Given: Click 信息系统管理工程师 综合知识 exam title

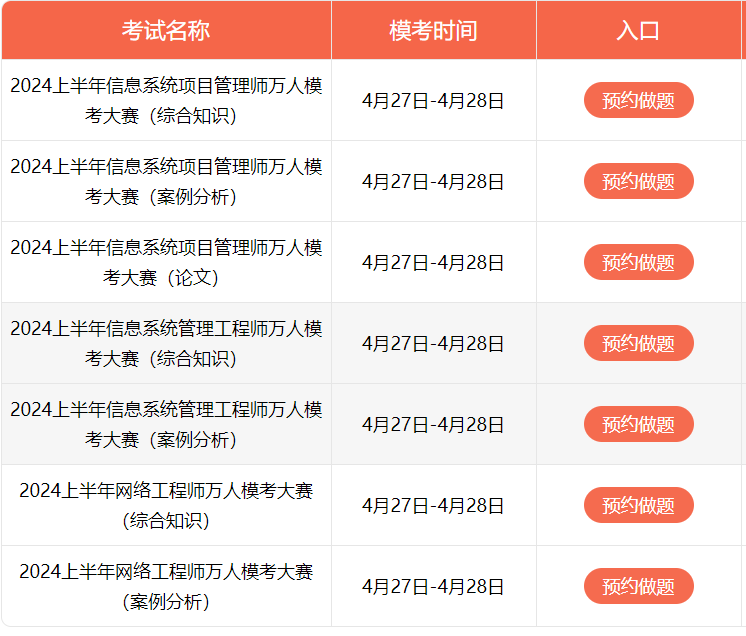Looking at the screenshot, I should point(166,343).
